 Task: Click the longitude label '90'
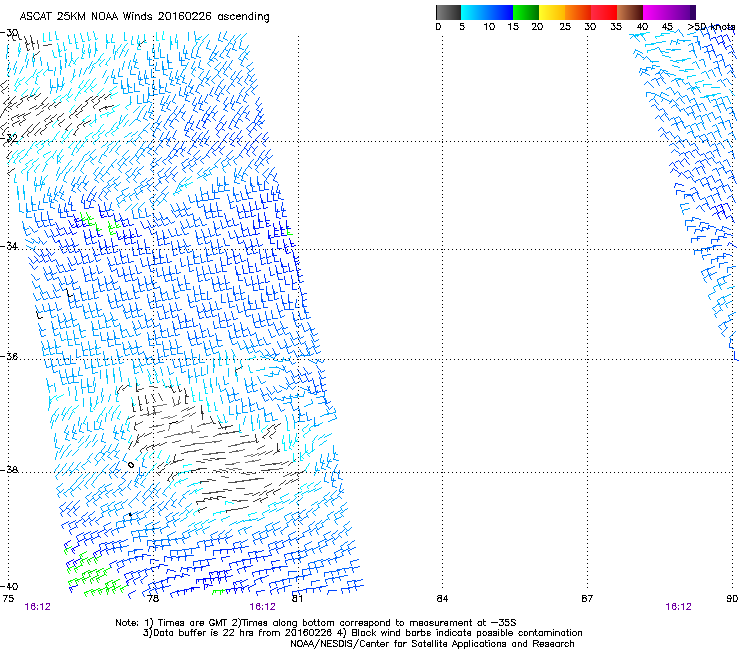(732, 599)
